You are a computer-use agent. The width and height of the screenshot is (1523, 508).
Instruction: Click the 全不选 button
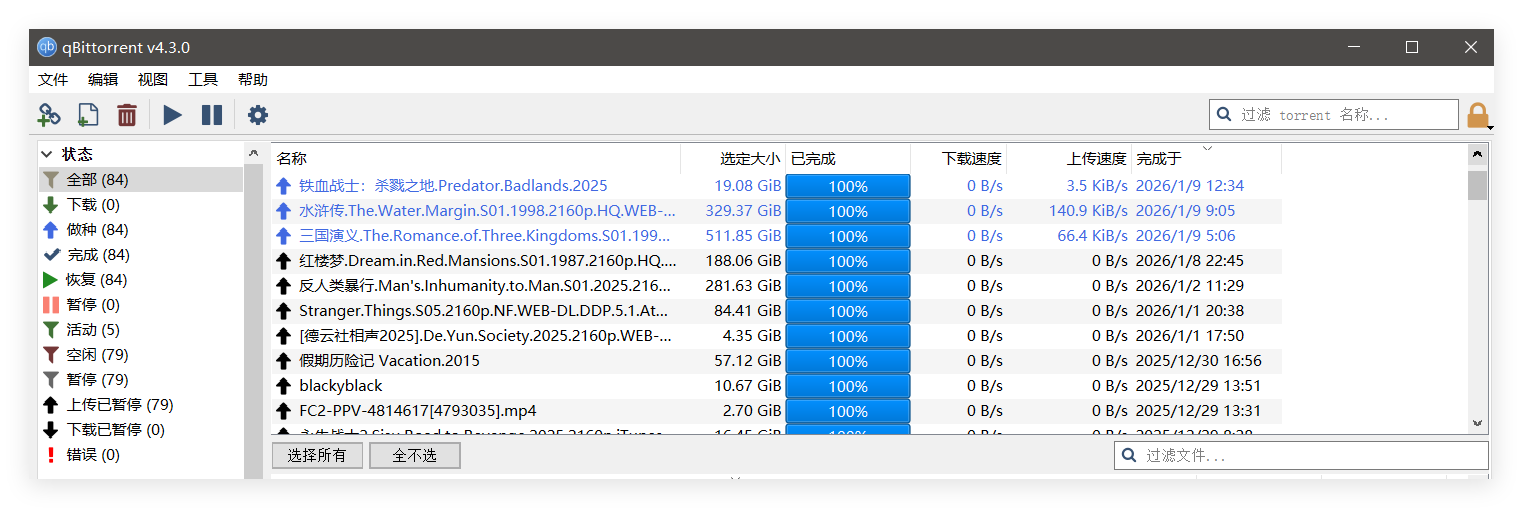[x=415, y=456]
